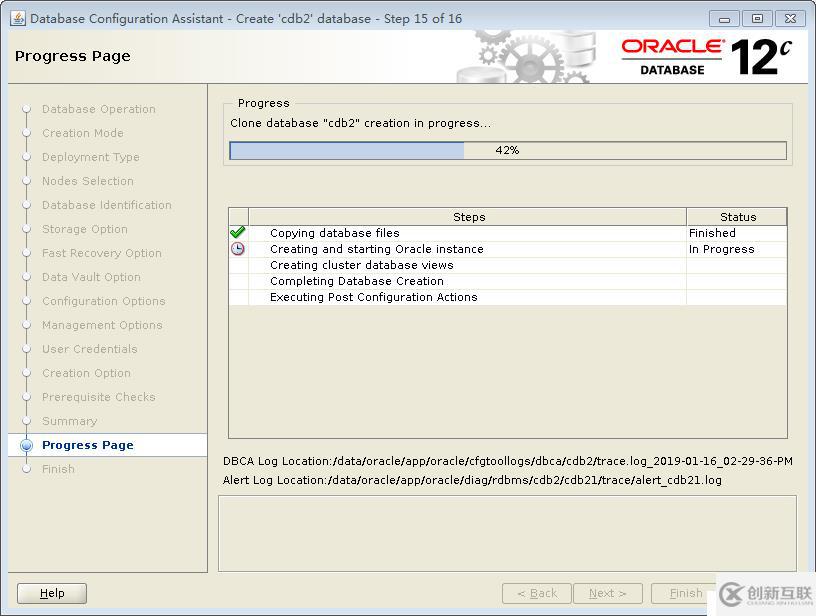
Task: Select the Finish step in sidebar
Action: click(58, 469)
